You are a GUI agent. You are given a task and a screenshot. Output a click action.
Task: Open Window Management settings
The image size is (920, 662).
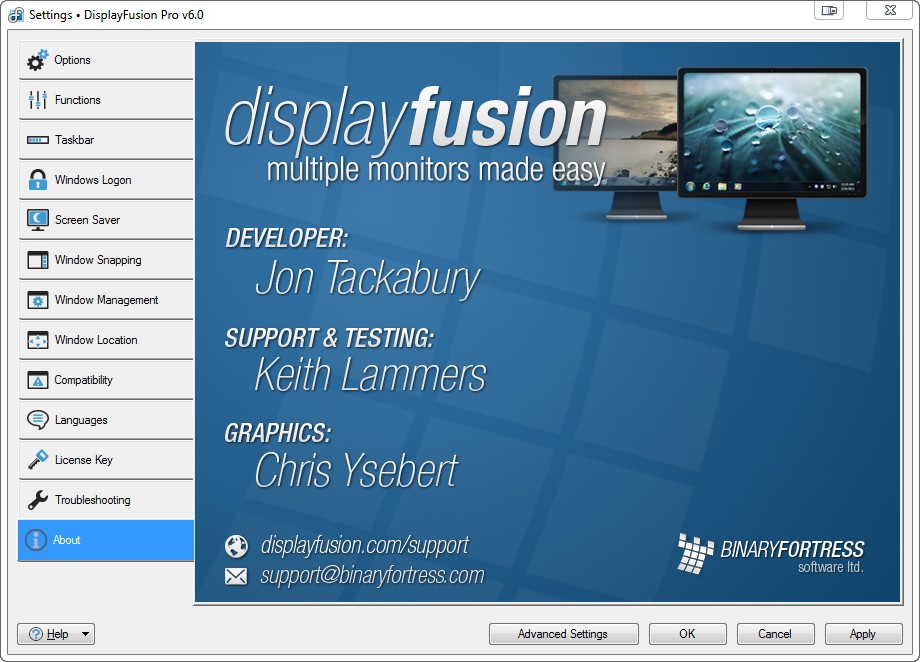point(106,300)
